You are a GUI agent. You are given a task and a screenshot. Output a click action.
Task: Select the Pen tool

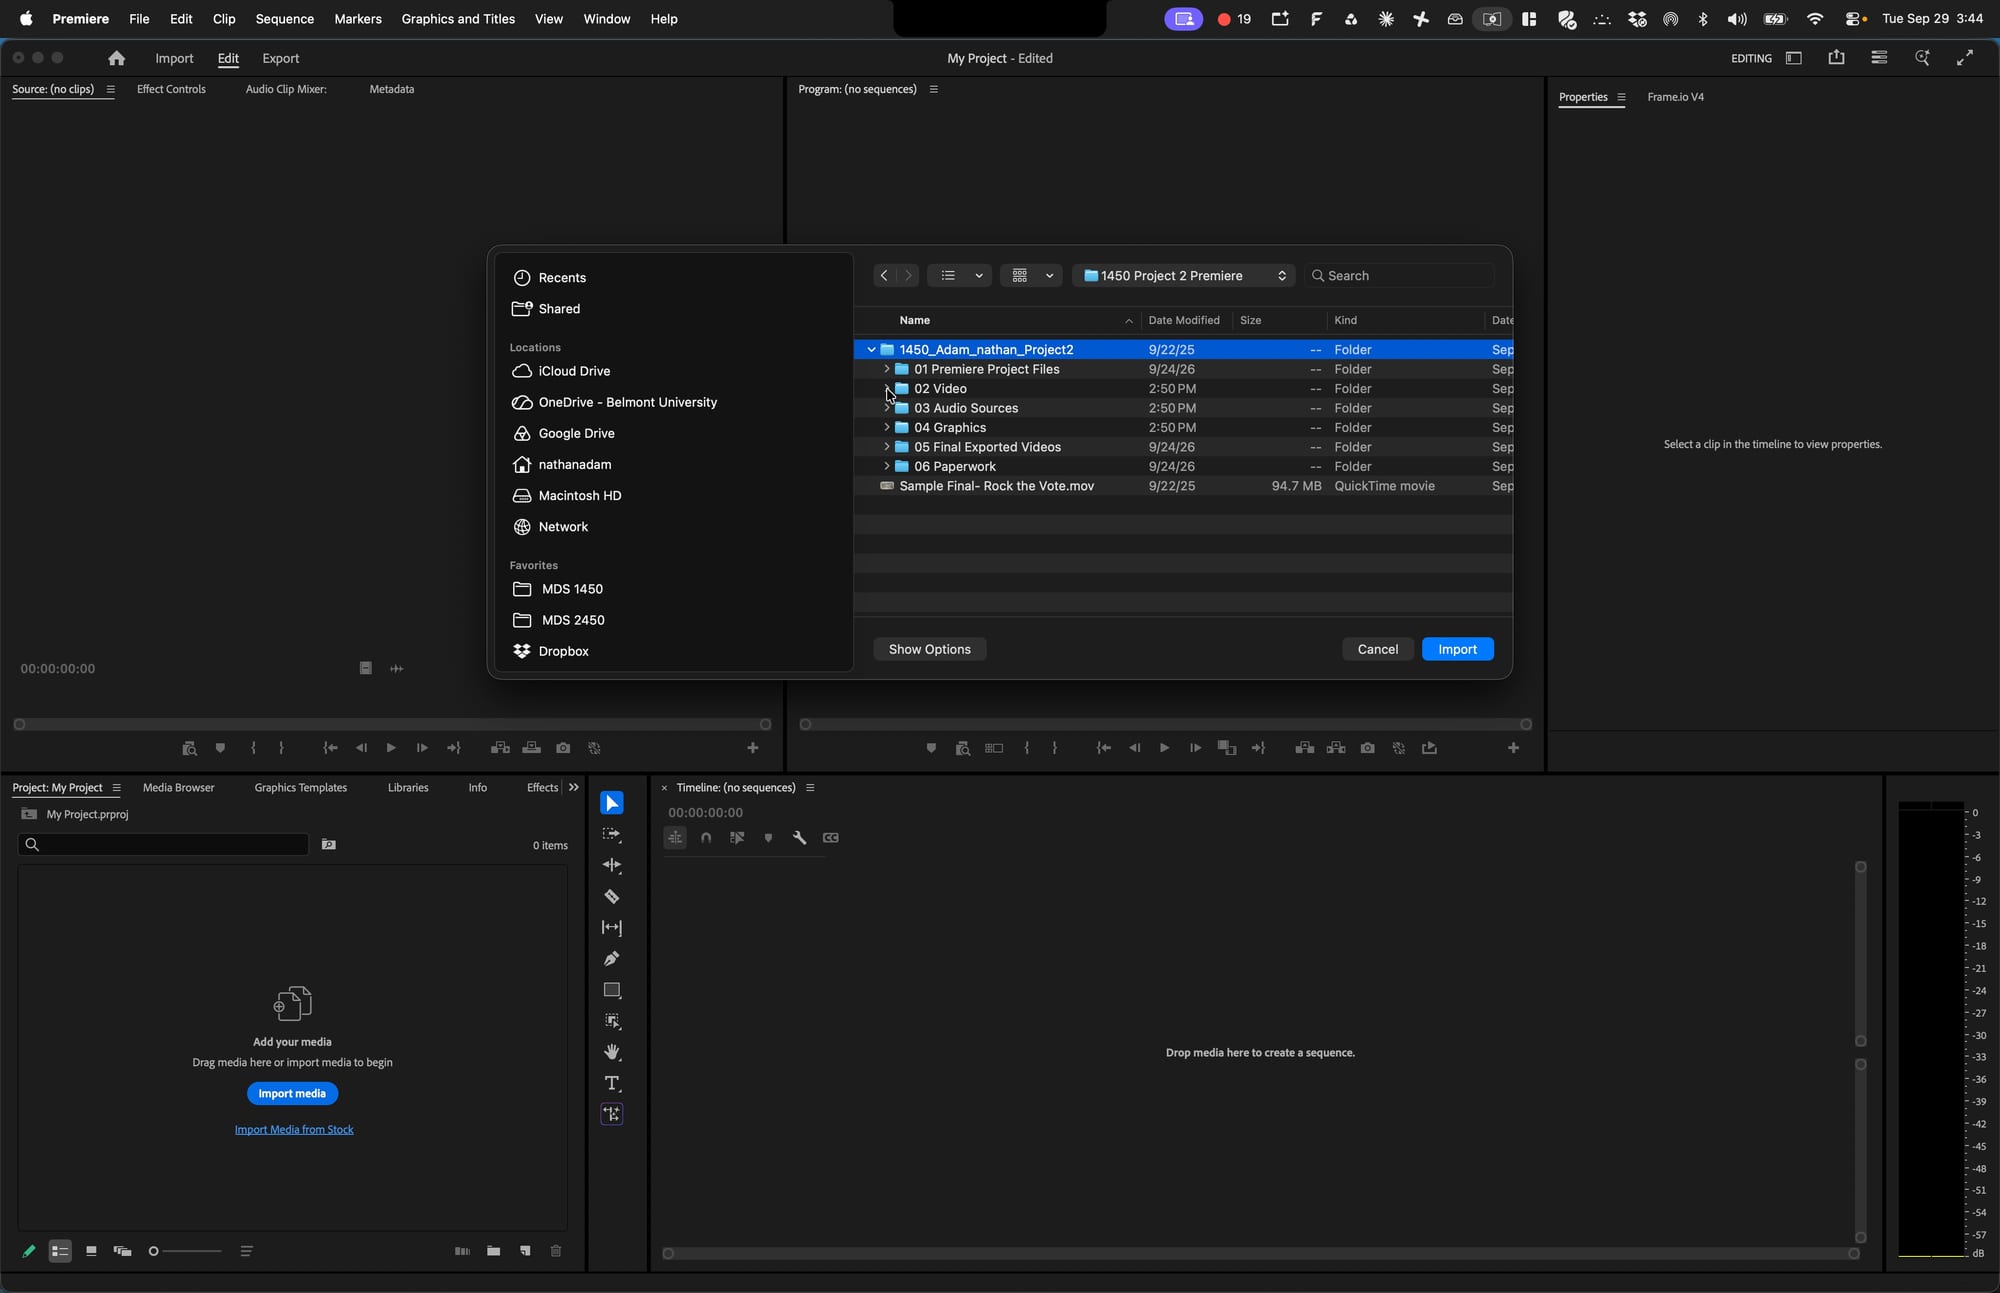[612, 959]
